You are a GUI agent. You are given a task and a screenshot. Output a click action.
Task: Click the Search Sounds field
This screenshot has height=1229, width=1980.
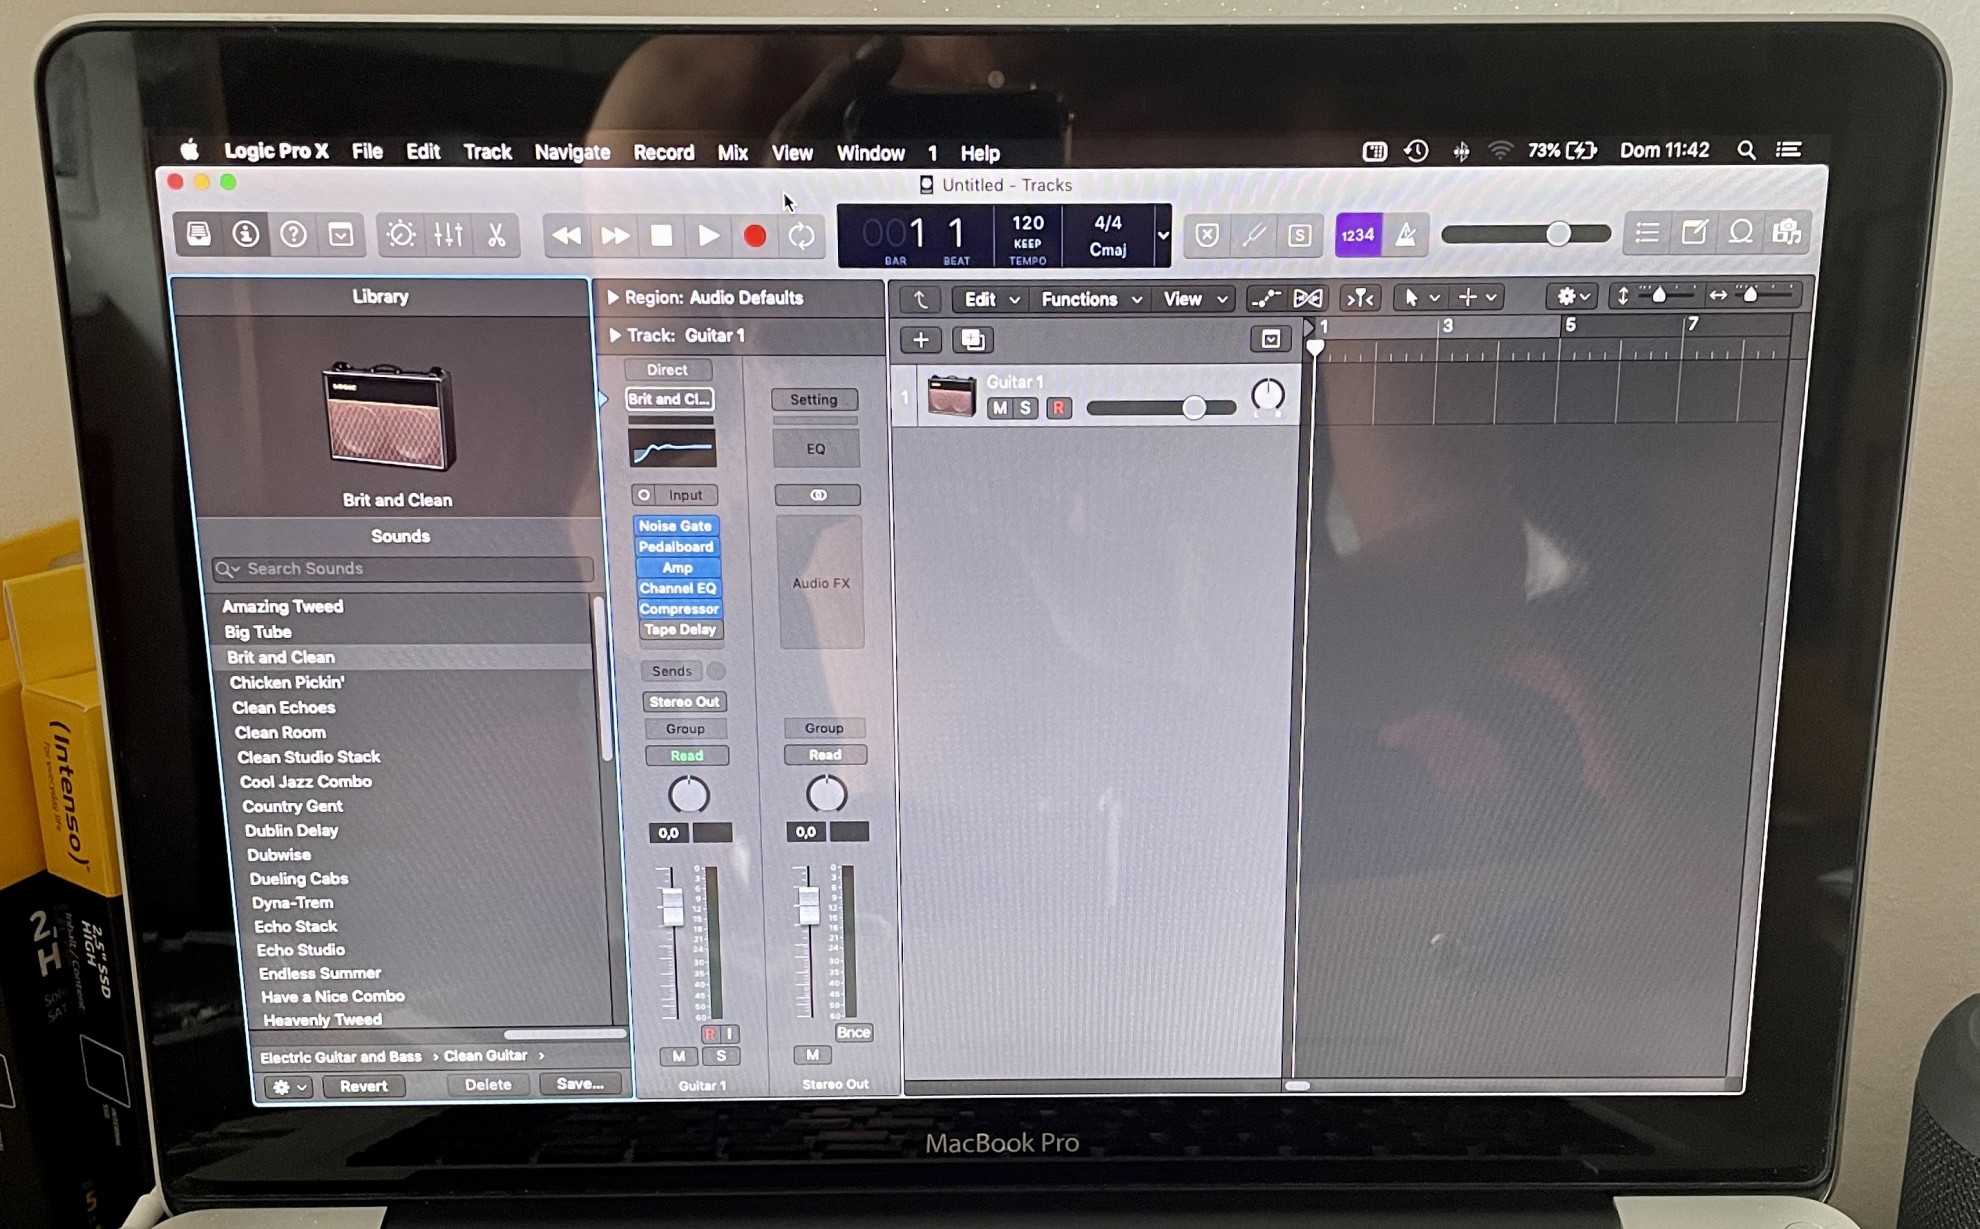403,569
